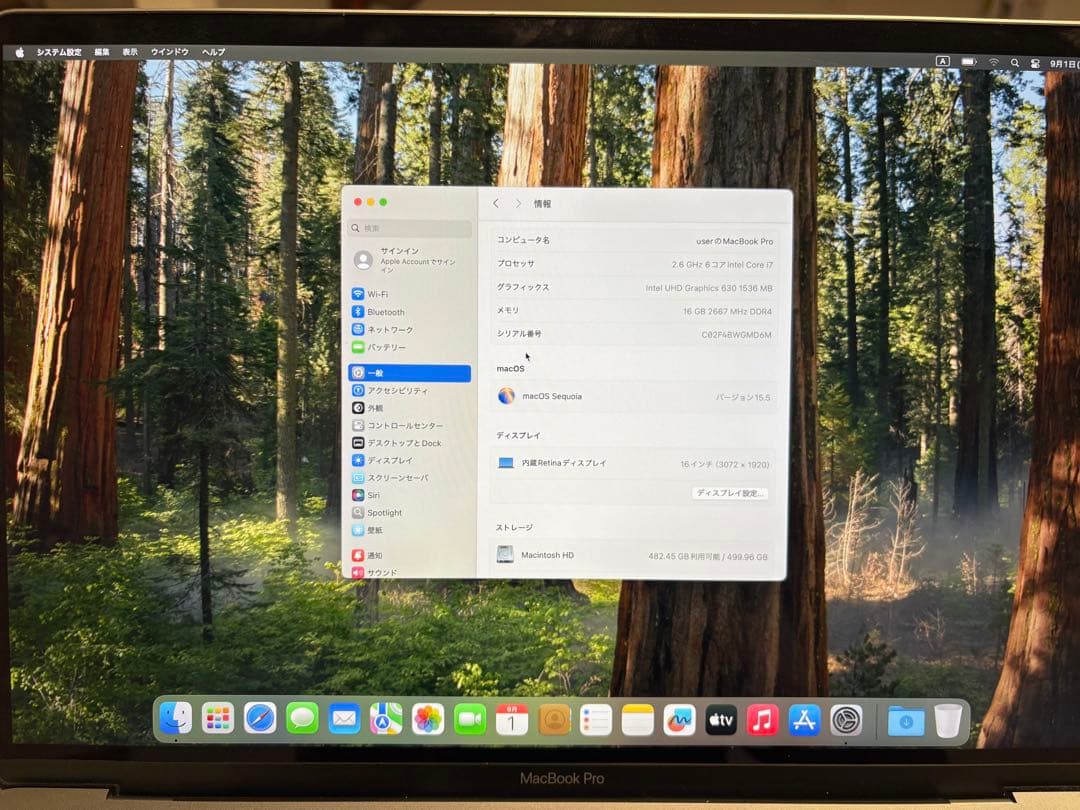Open Finder from the Dock
Viewport: 1080px width, 810px height.
(176, 718)
